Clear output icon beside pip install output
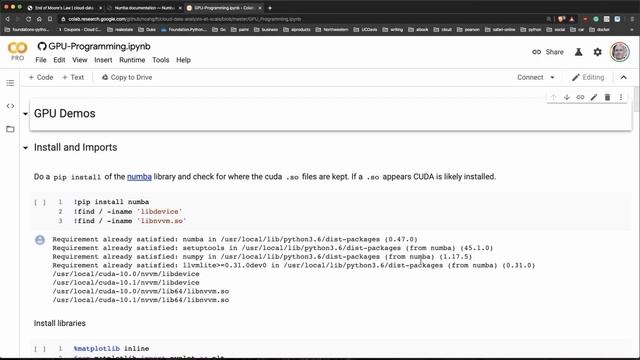The width and height of the screenshot is (640, 360). [40, 240]
